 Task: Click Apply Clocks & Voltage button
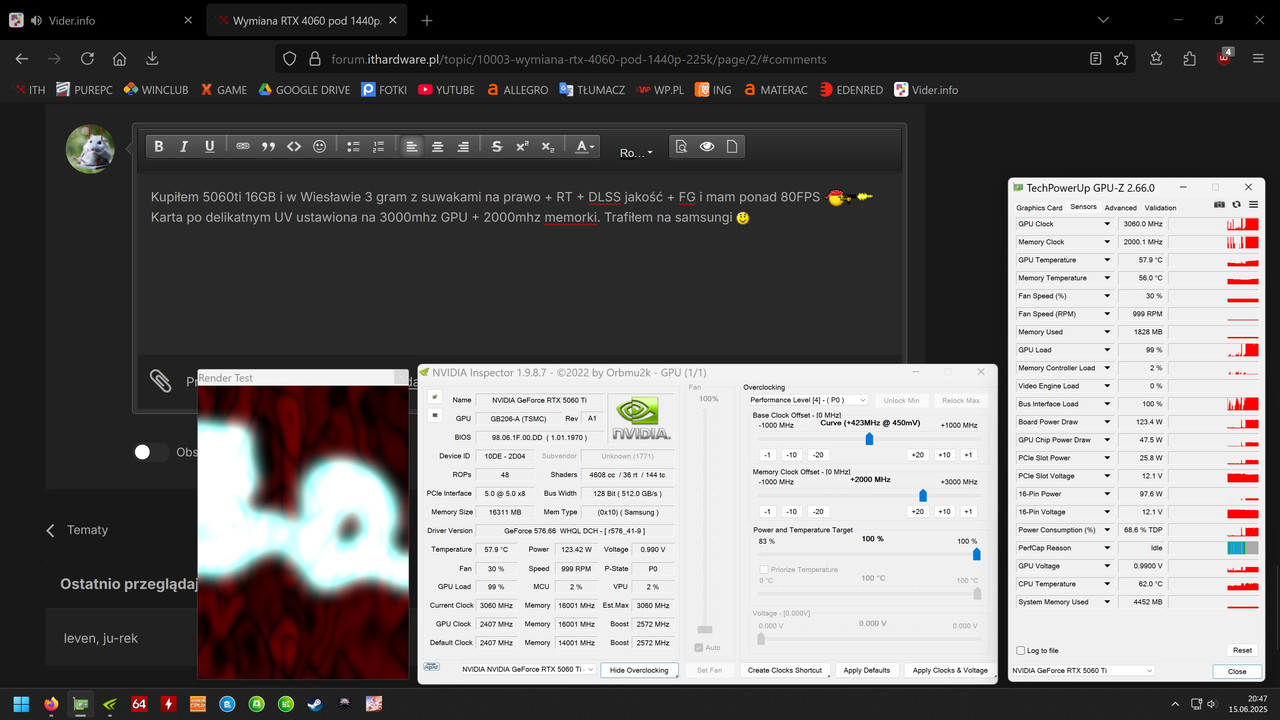coord(950,670)
